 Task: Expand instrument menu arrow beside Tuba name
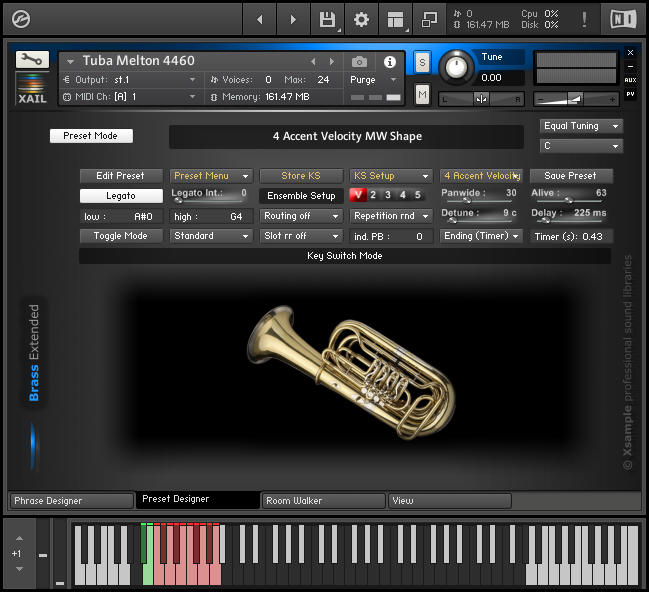click(x=70, y=62)
